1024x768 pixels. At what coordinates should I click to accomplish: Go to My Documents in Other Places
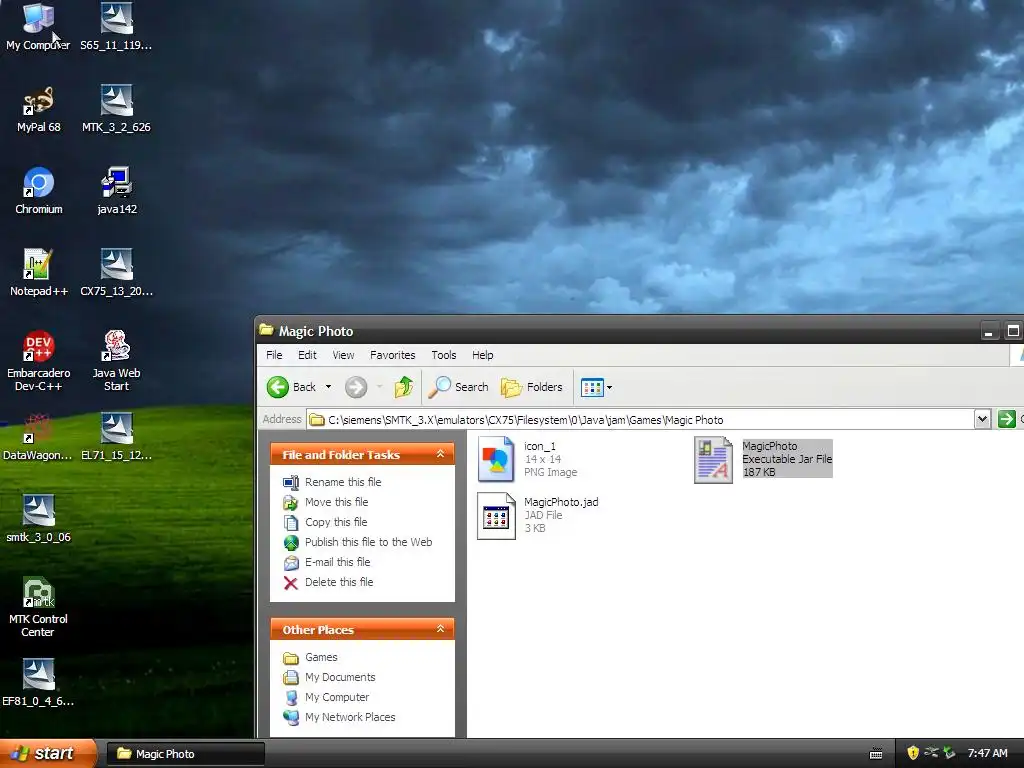coord(329,677)
